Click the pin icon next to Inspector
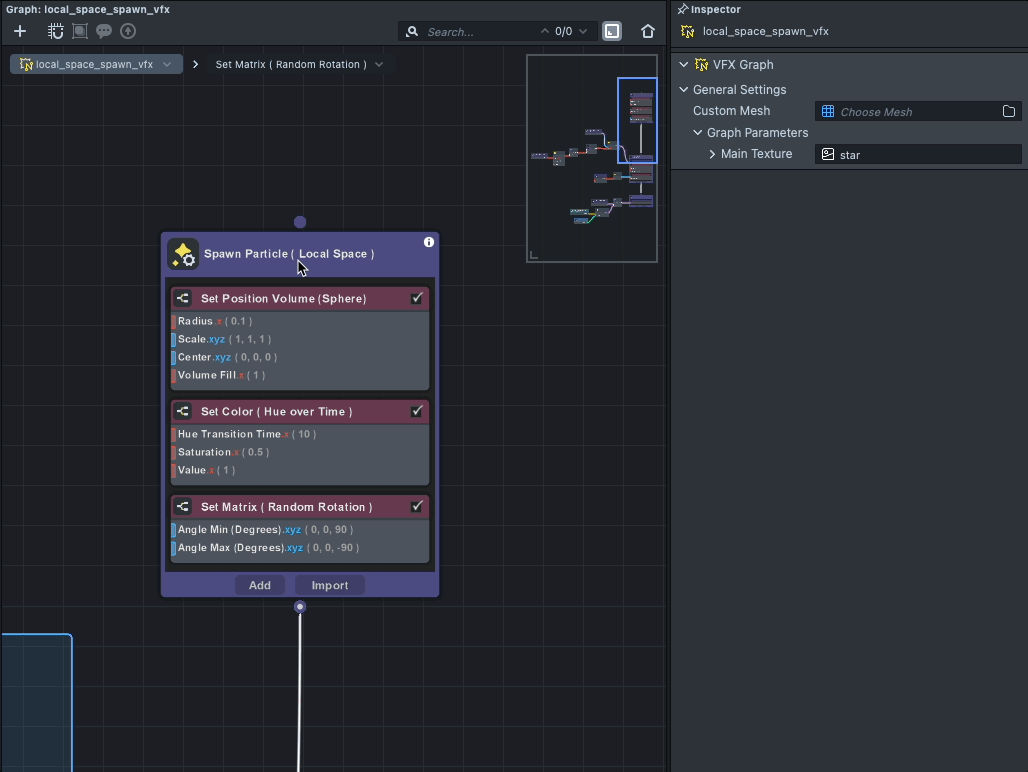The height and width of the screenshot is (772, 1028). 683,9
